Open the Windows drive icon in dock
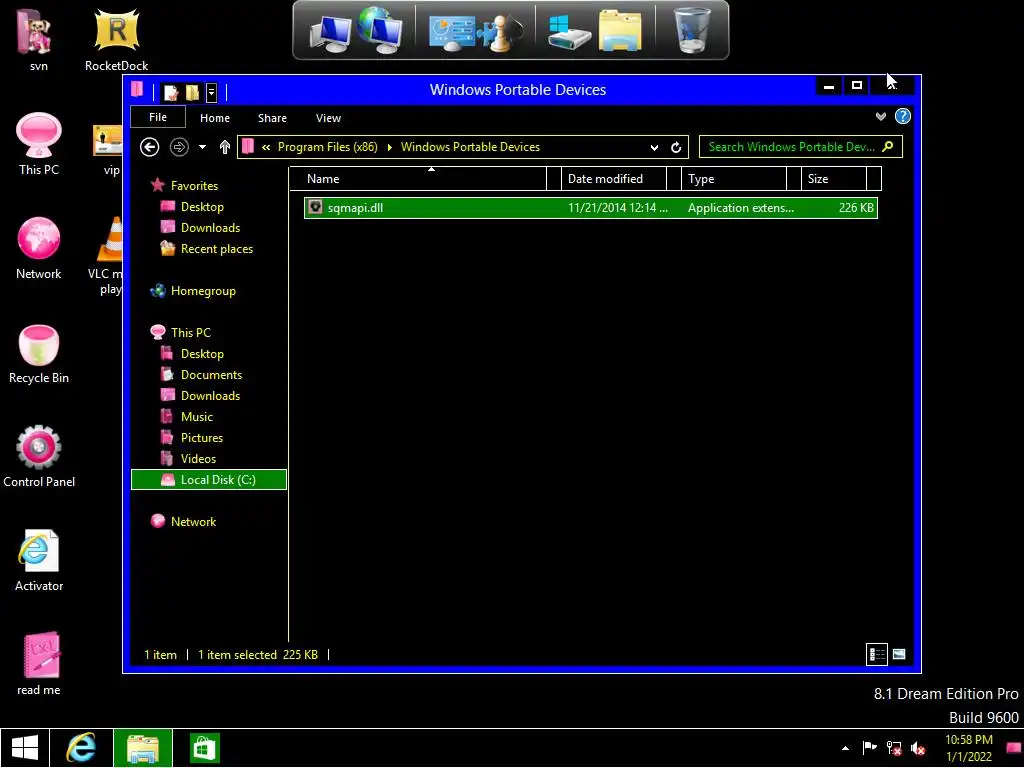This screenshot has height=768, width=1024. tap(569, 32)
